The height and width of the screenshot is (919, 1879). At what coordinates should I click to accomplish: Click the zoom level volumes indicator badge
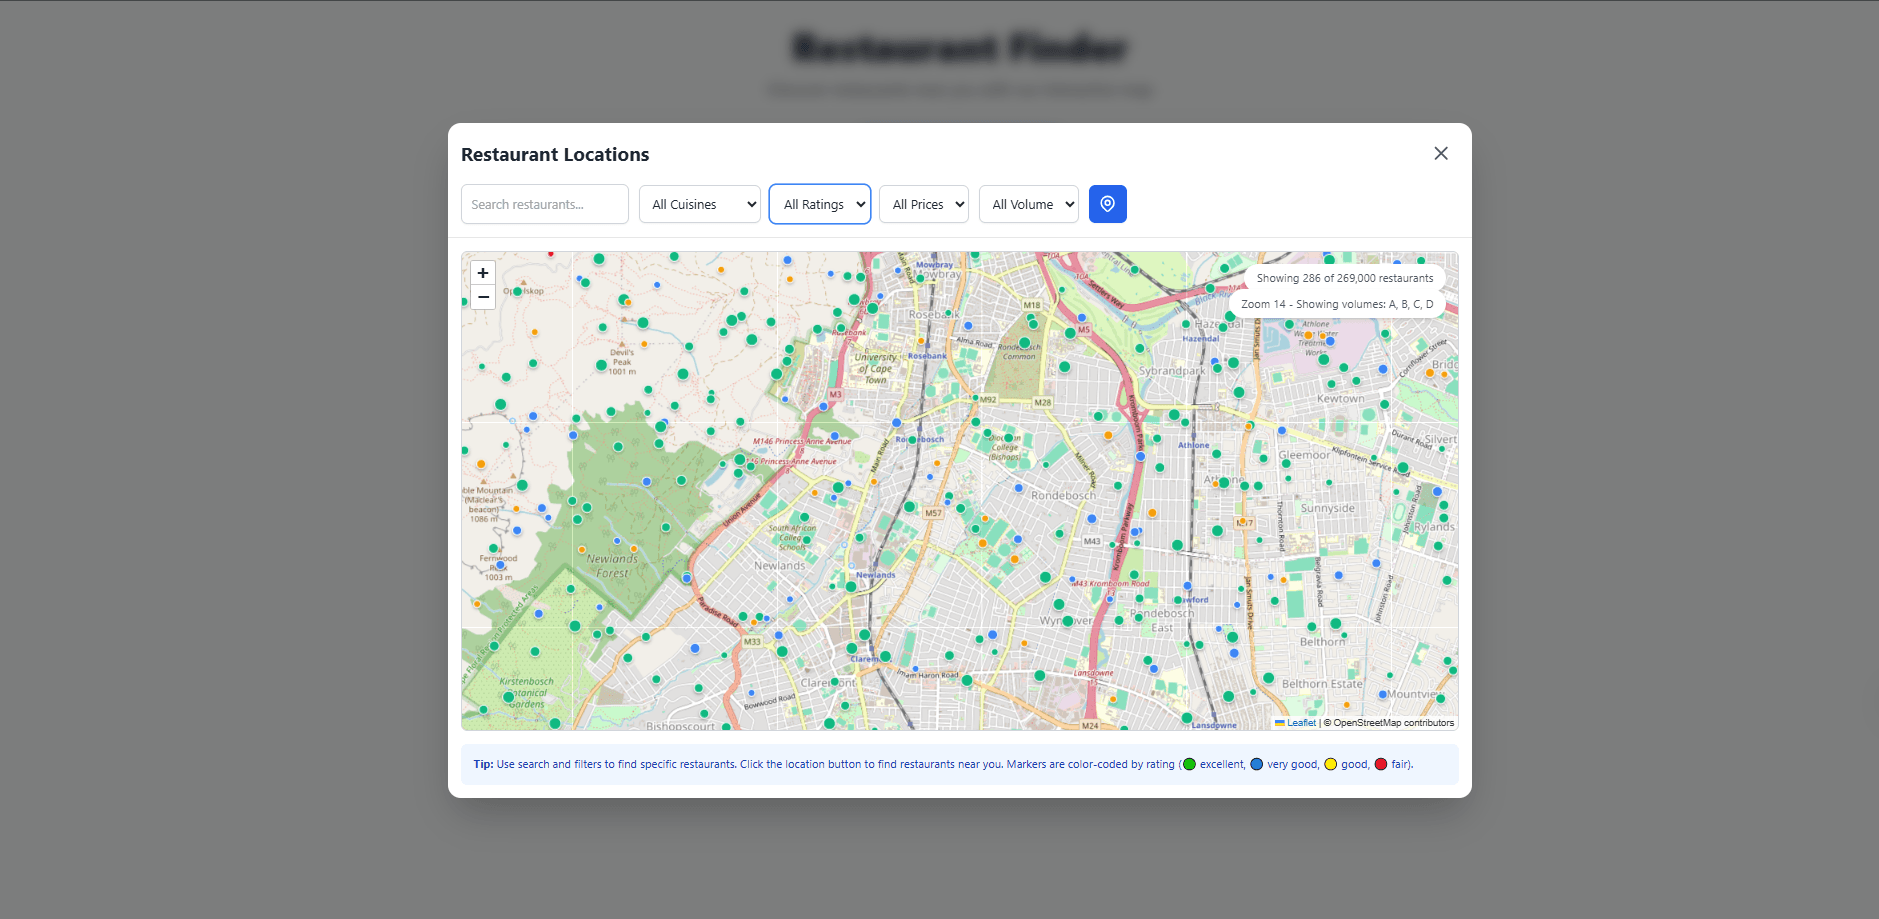(x=1336, y=304)
